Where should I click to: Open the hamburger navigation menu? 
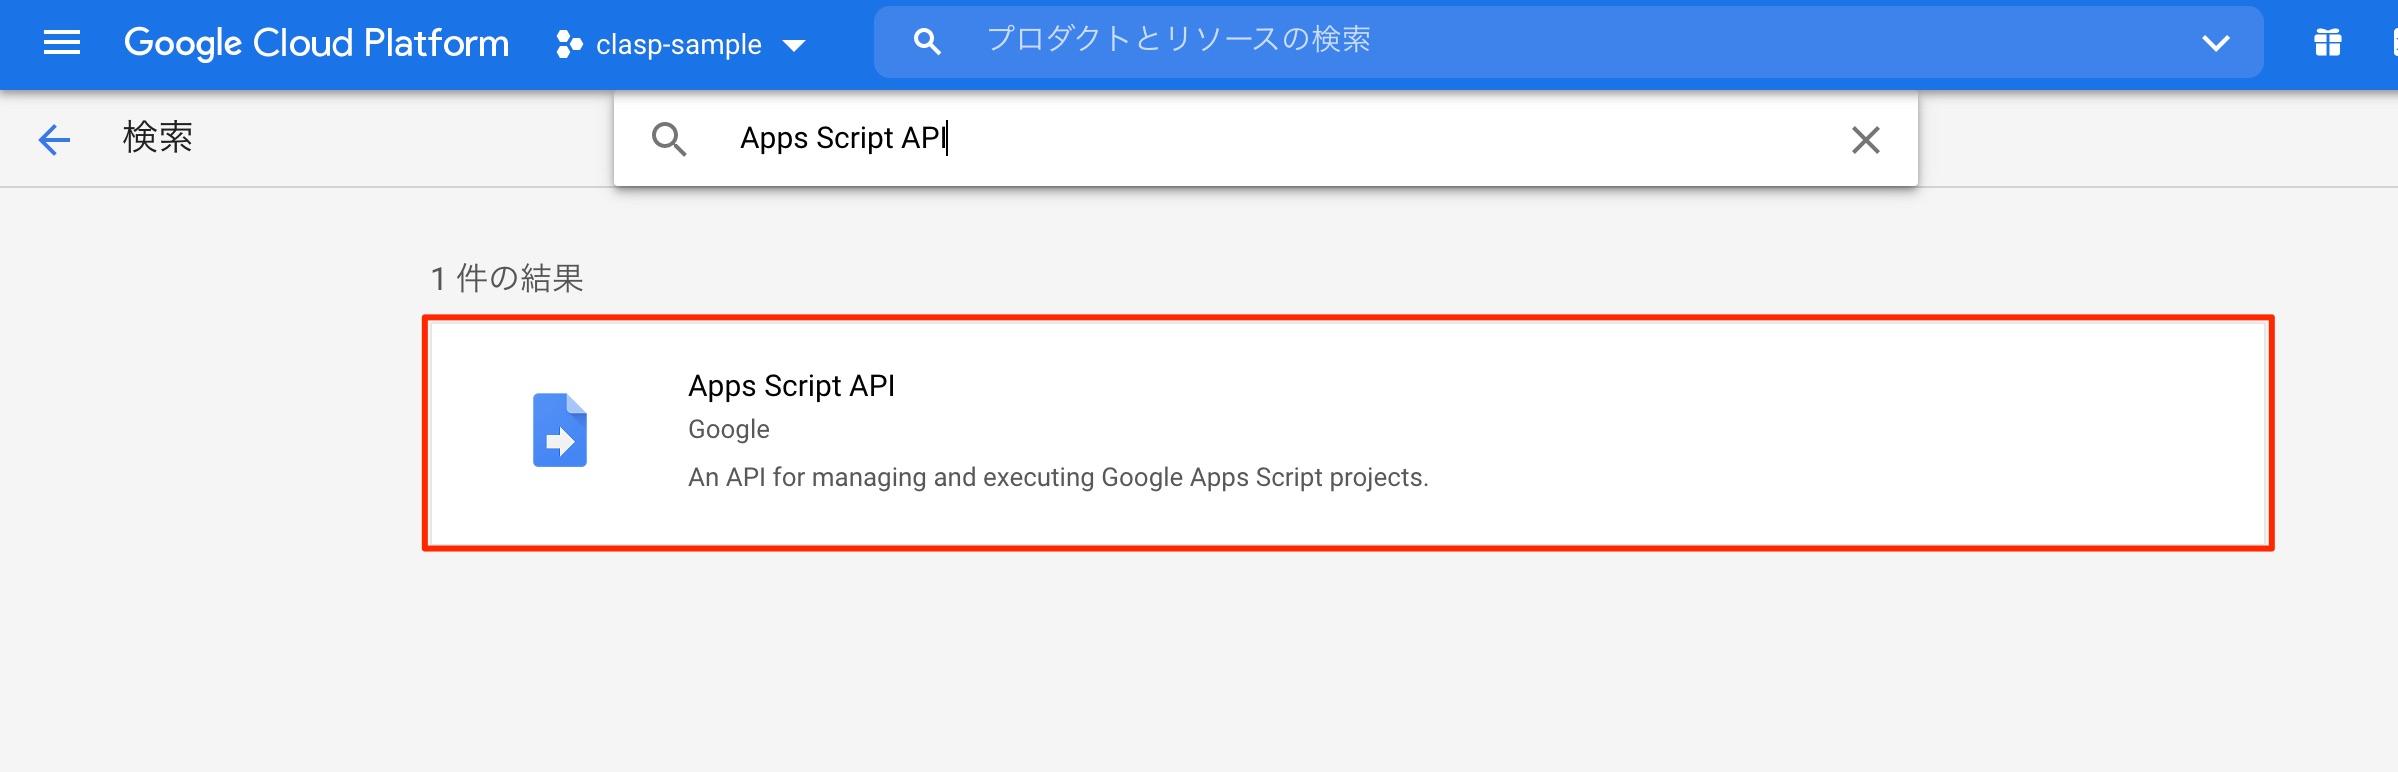[62, 43]
